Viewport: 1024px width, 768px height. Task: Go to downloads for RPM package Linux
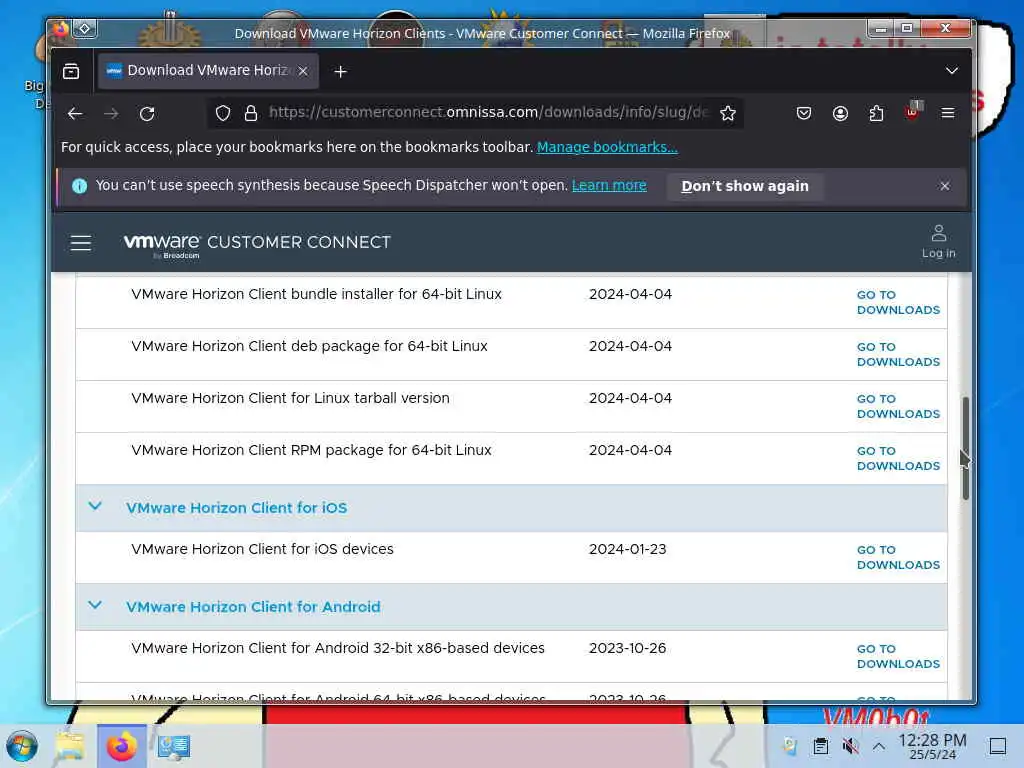click(898, 458)
